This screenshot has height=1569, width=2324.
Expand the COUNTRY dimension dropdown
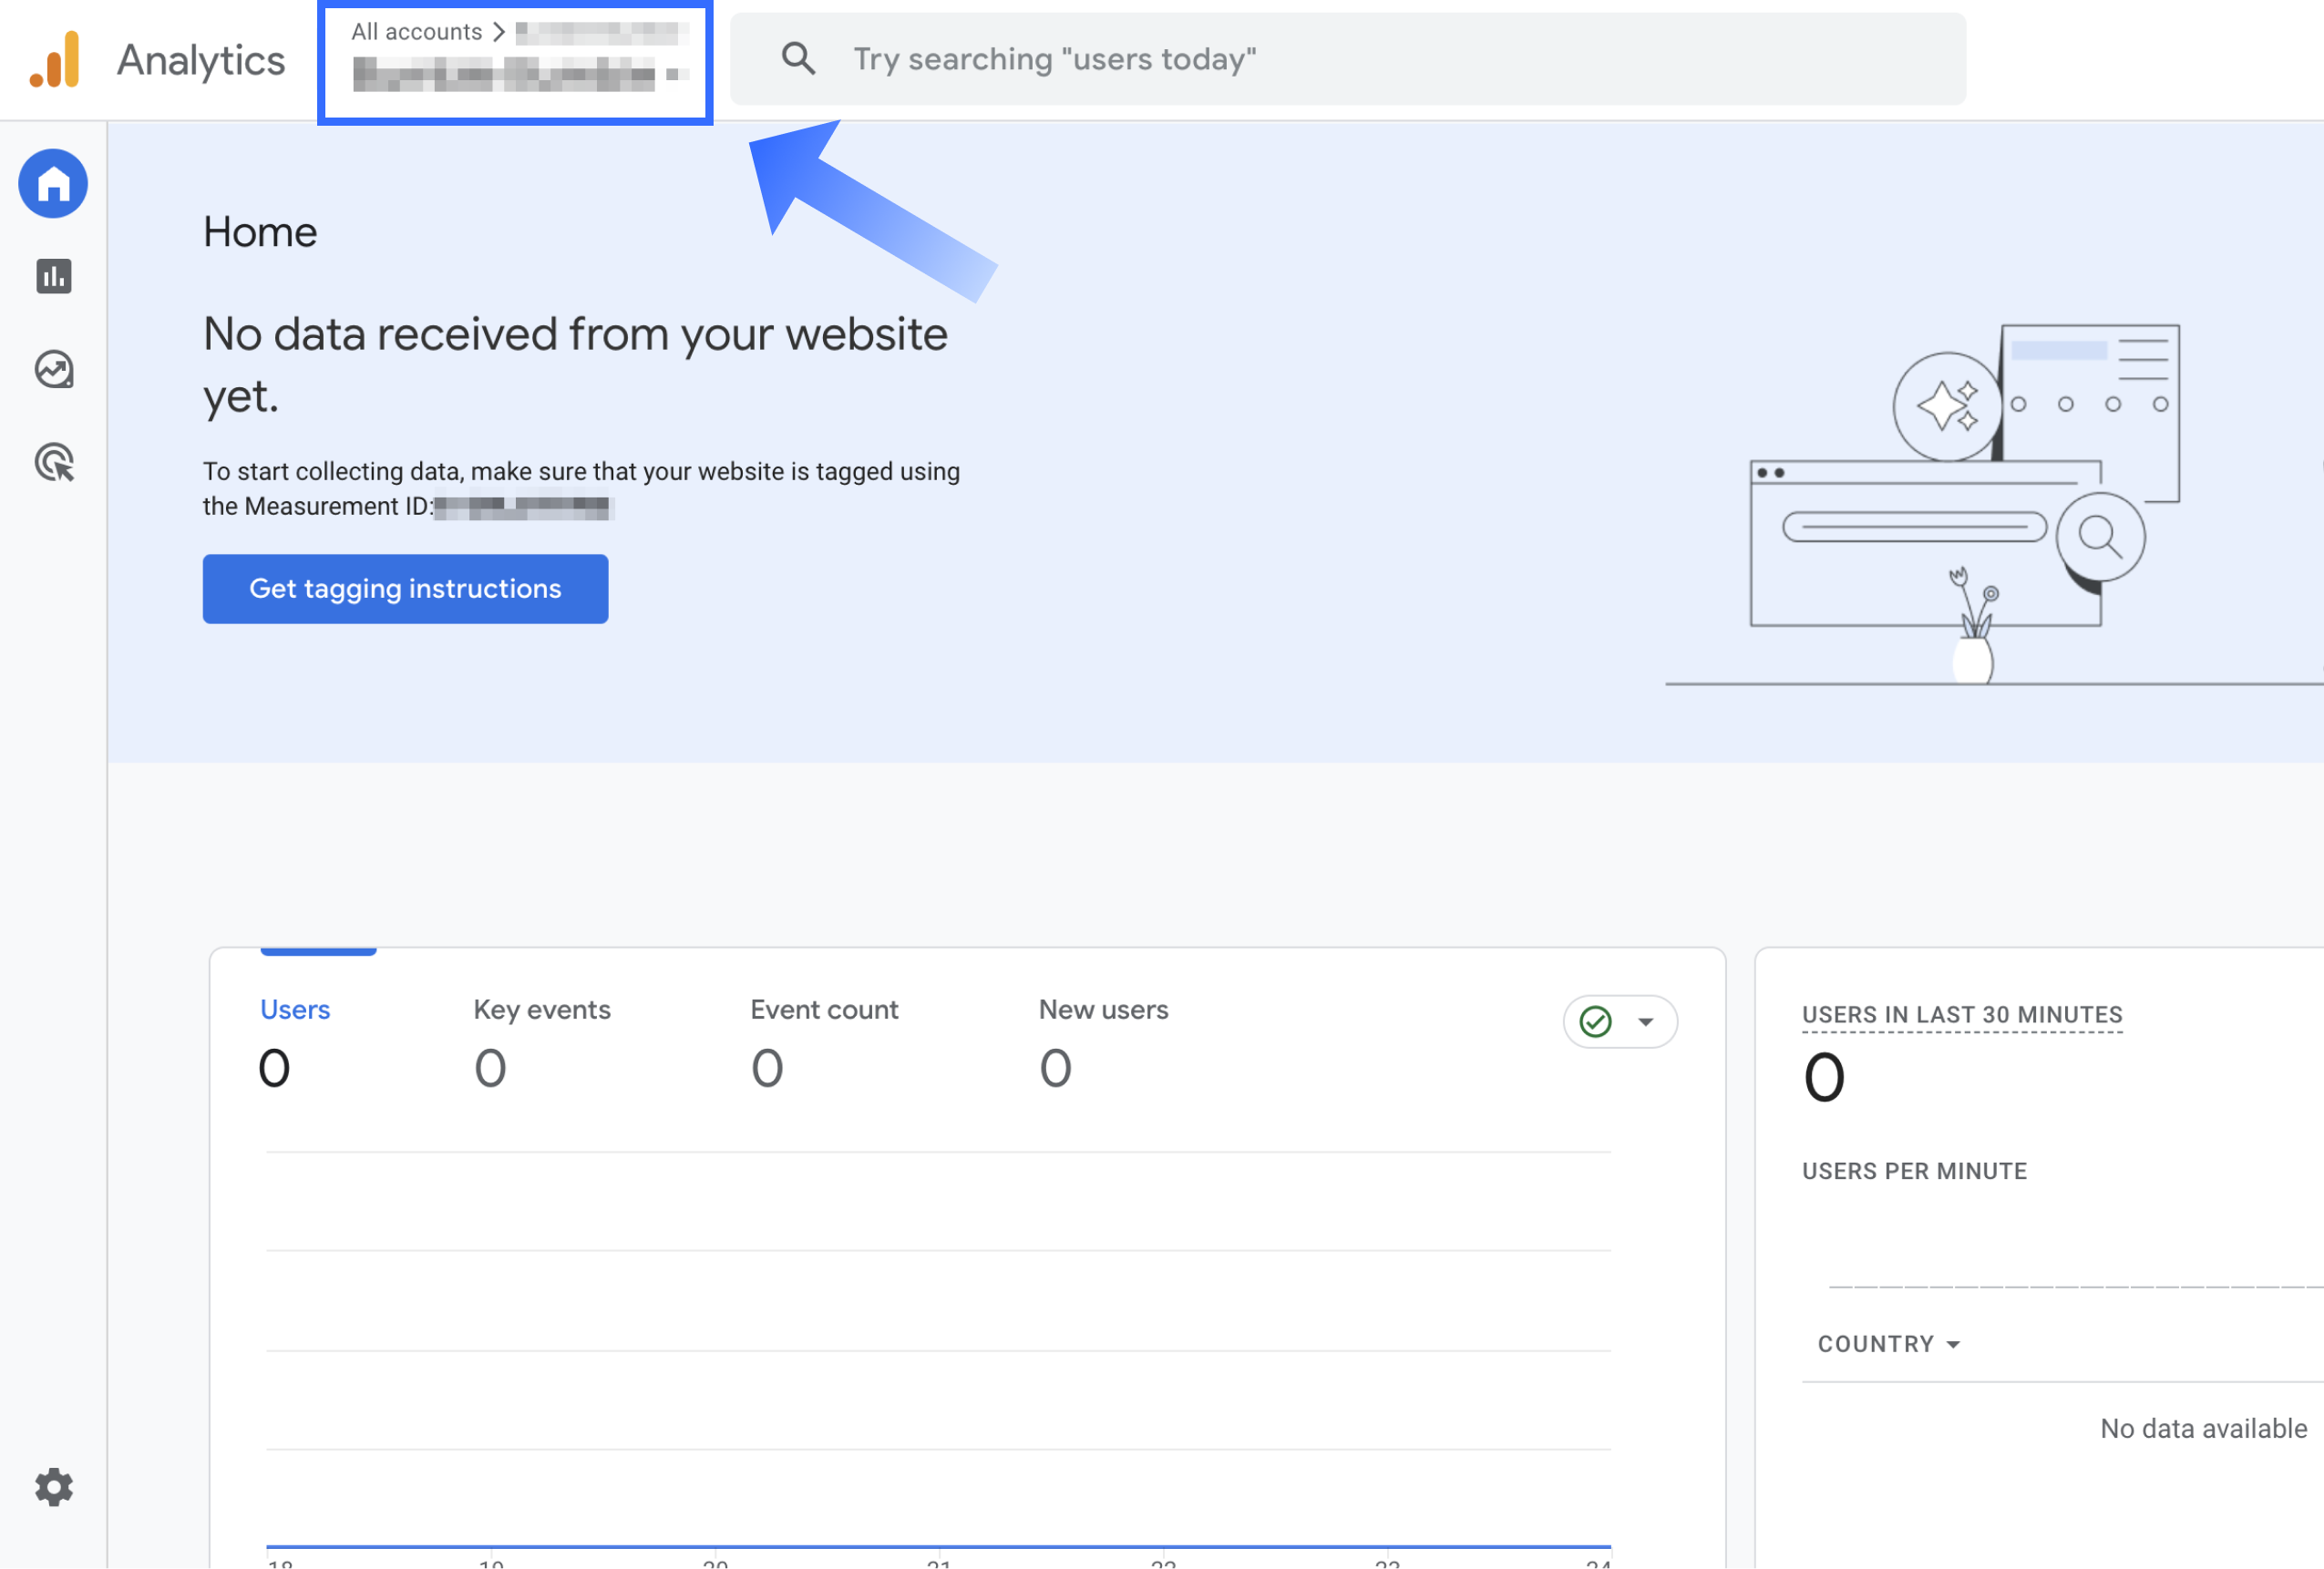(1888, 1344)
